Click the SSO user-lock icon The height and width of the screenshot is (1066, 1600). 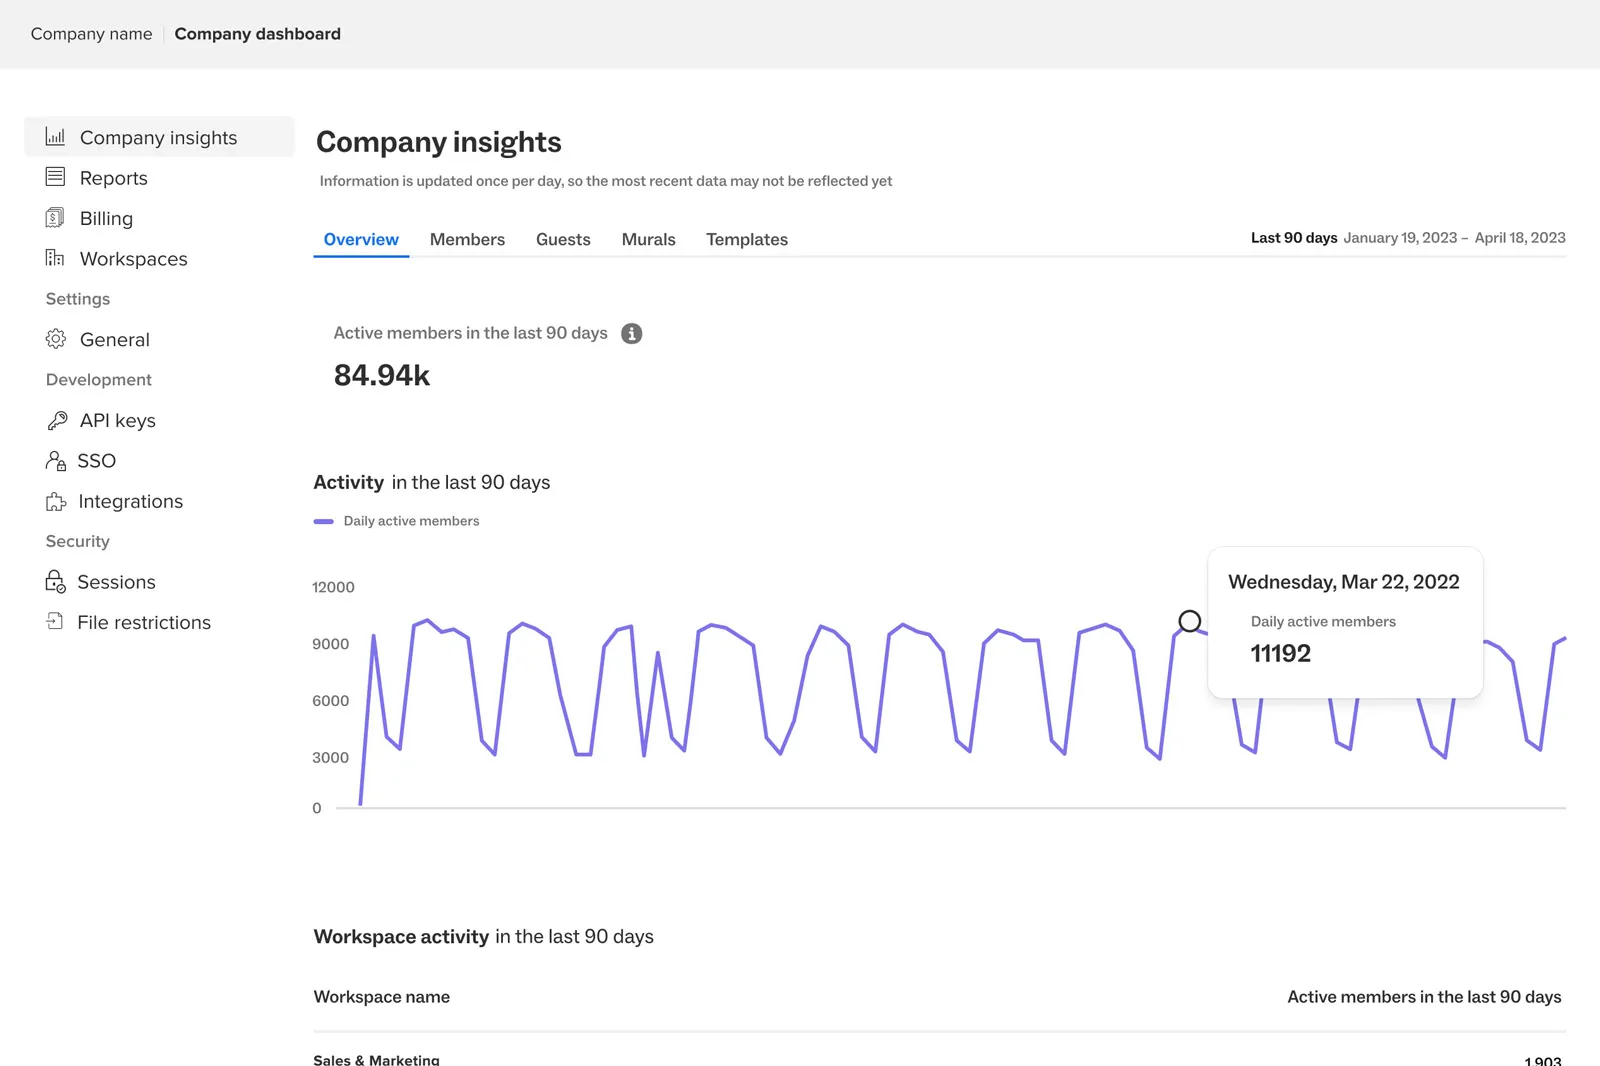[56, 461]
